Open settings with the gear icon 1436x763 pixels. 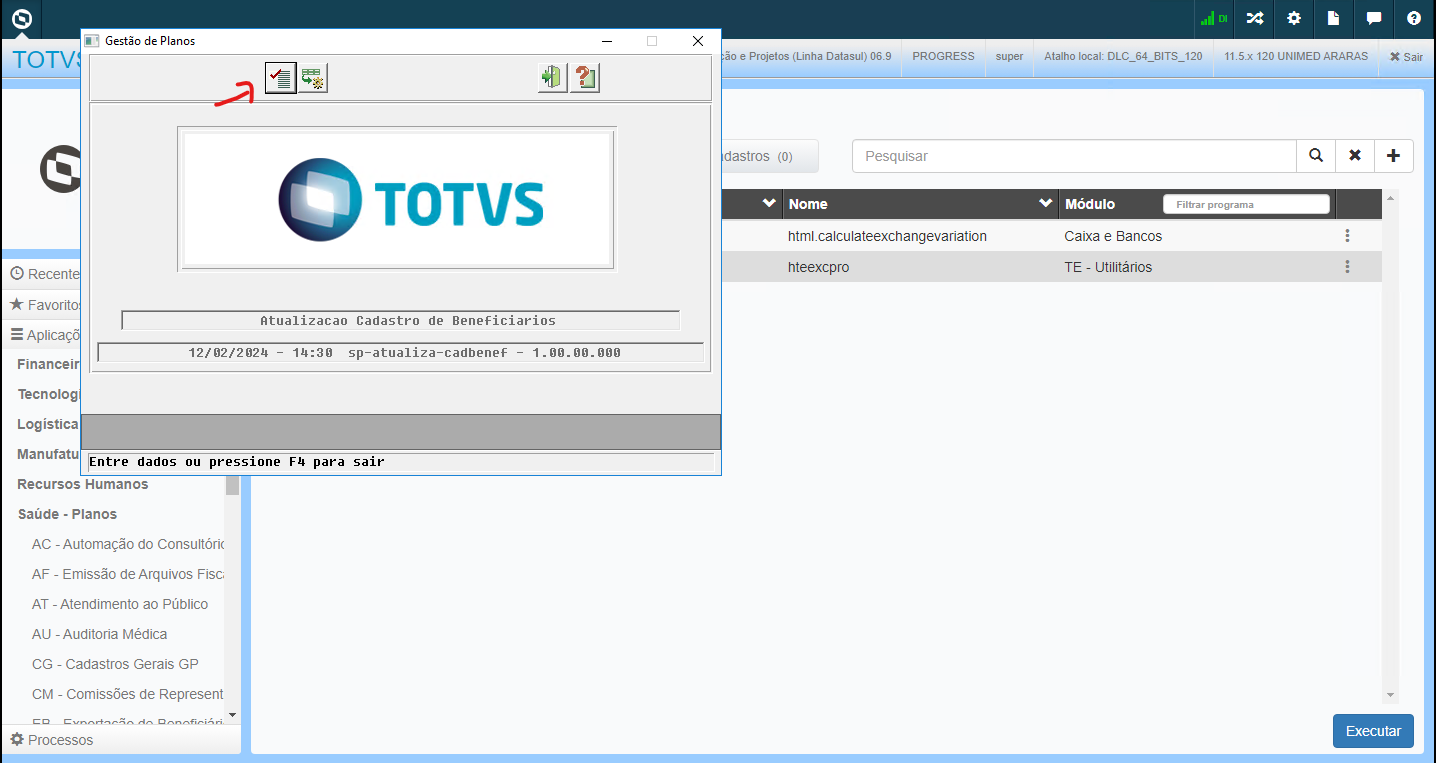(x=1294, y=18)
